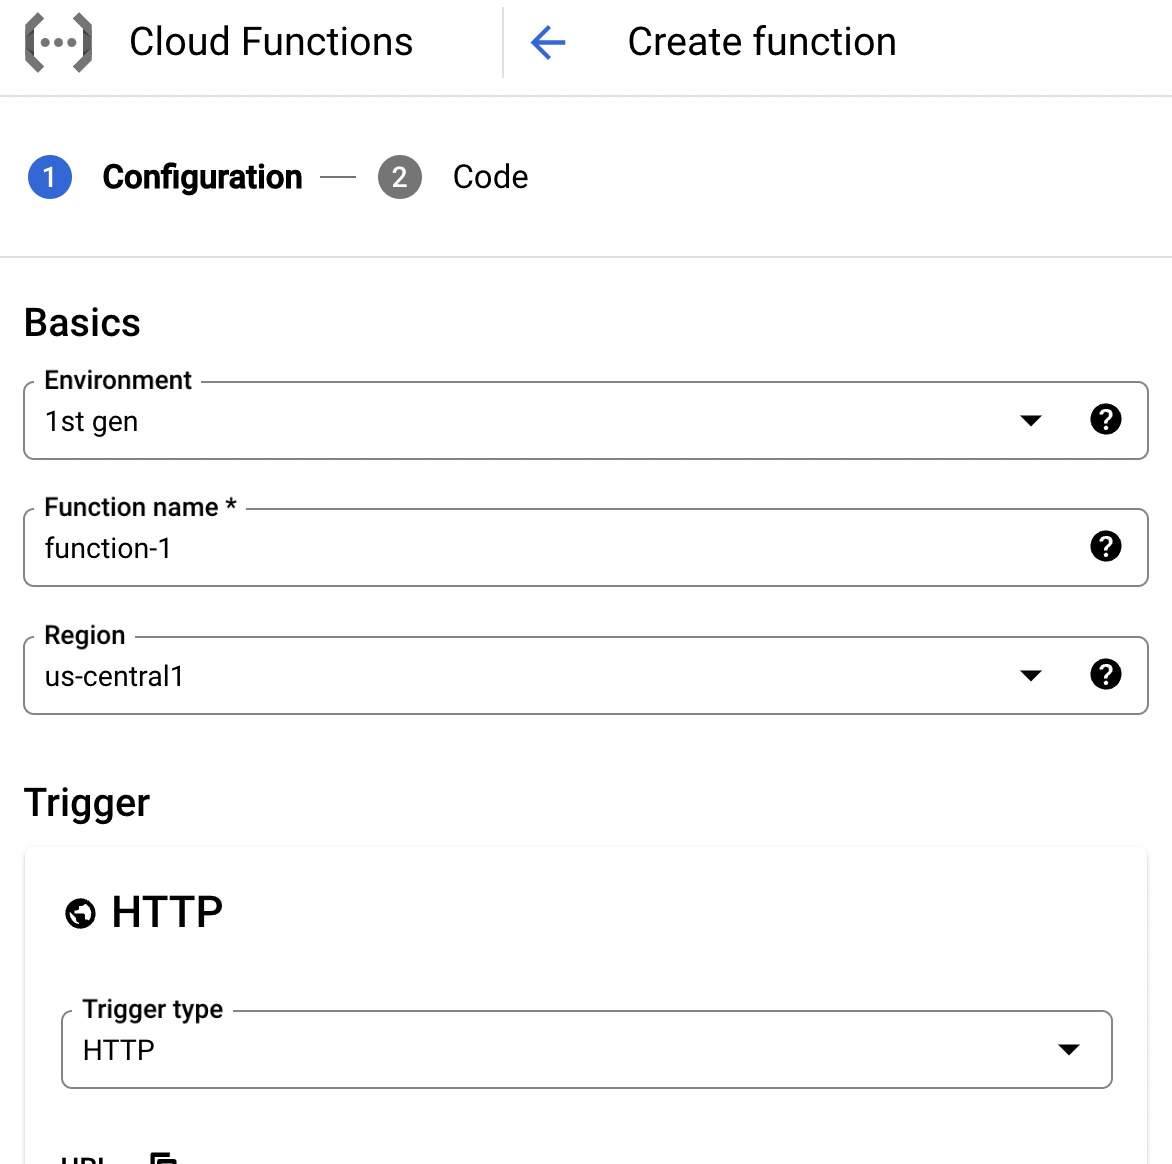Switch to the Code step

click(490, 177)
